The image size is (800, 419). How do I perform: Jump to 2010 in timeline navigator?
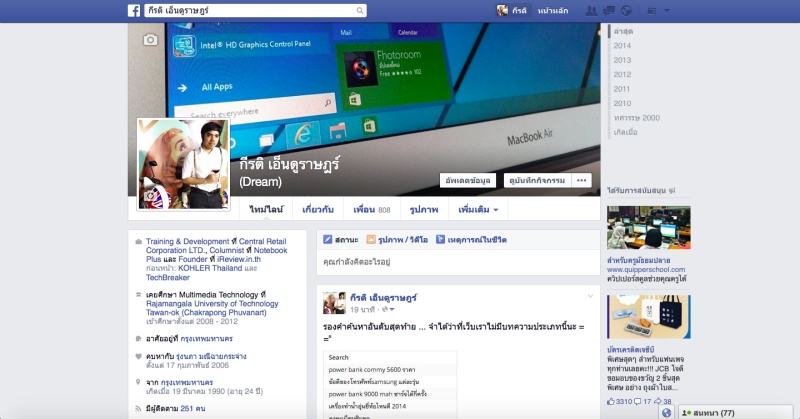(x=622, y=103)
